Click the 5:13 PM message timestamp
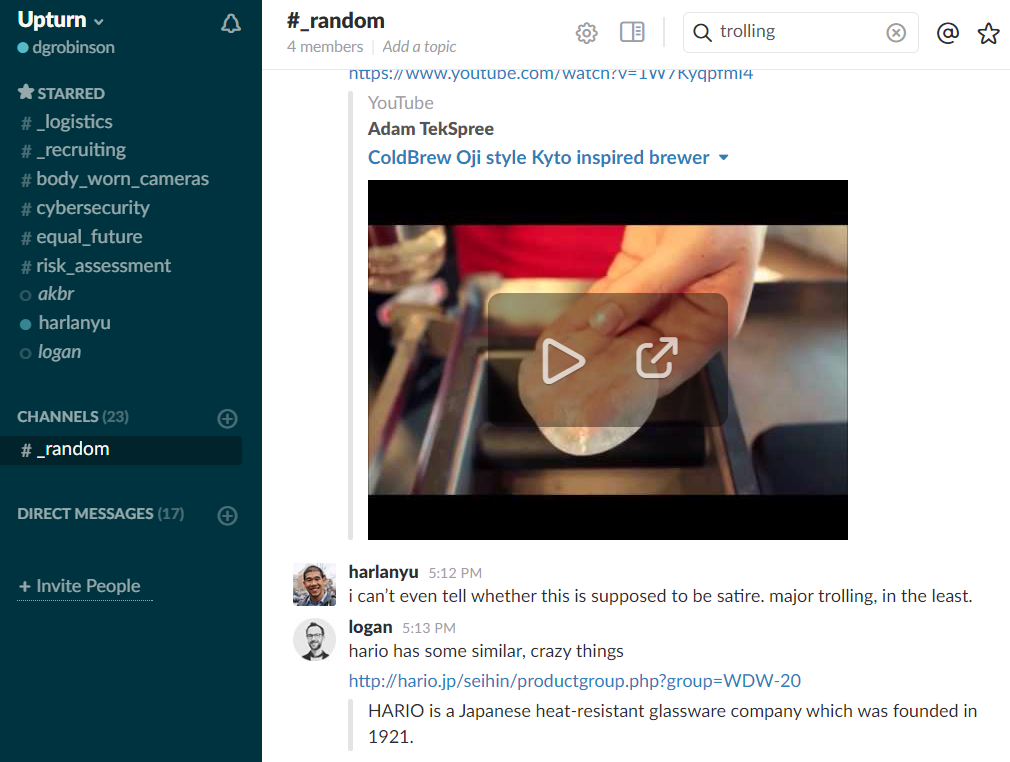 coord(428,628)
